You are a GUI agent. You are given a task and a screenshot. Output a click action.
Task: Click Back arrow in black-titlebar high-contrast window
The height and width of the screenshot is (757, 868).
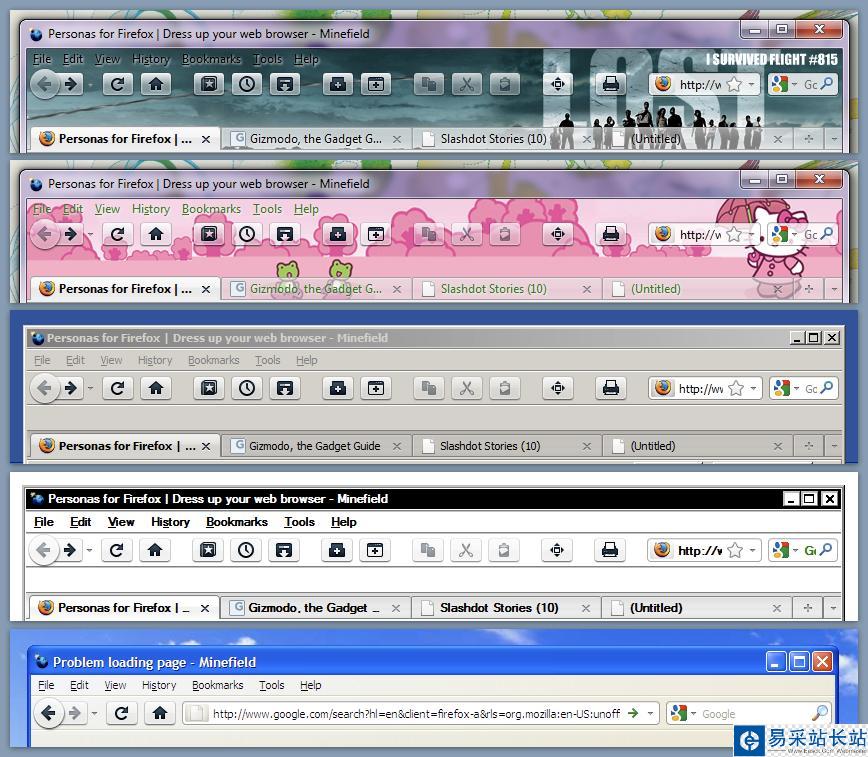43,550
